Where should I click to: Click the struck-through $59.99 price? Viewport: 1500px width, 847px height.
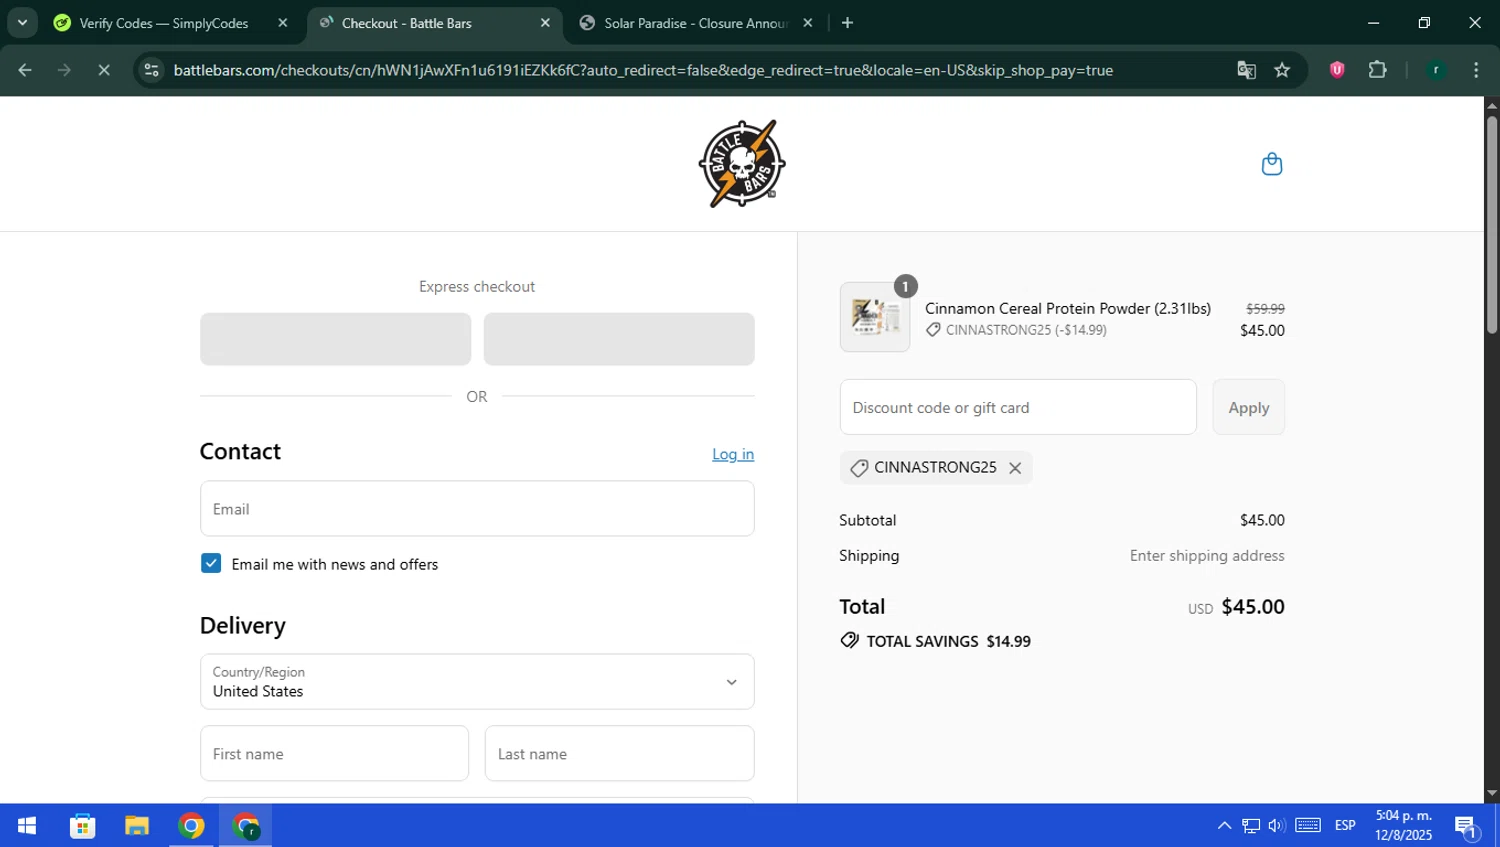[1265, 309]
